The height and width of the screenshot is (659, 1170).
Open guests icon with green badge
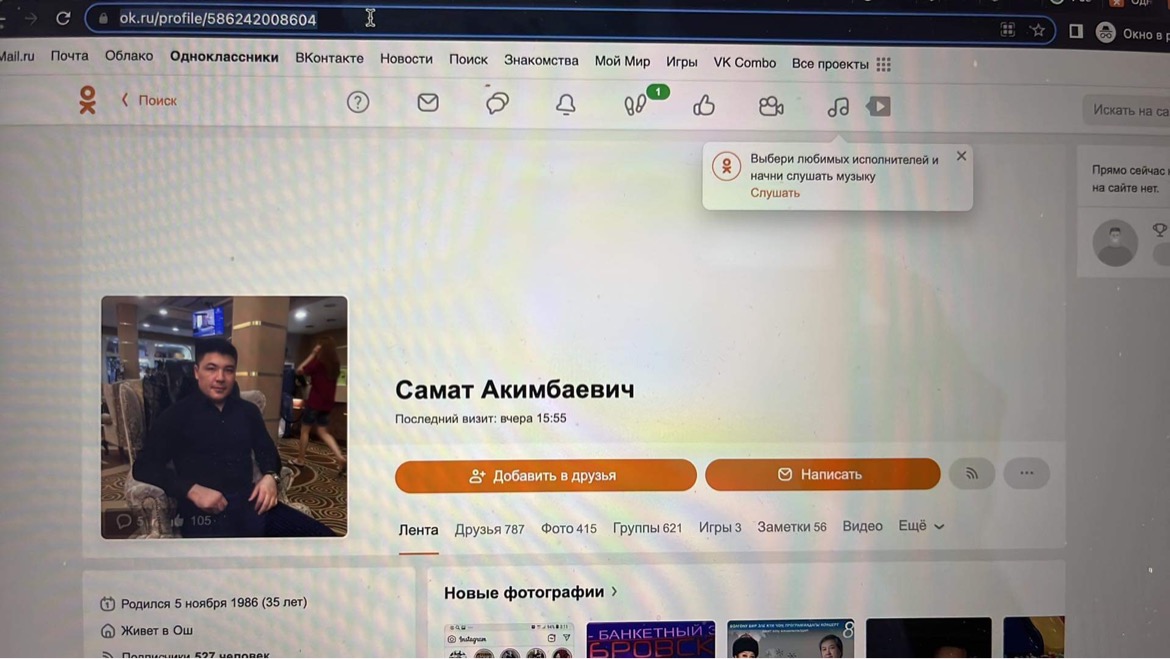pos(636,104)
